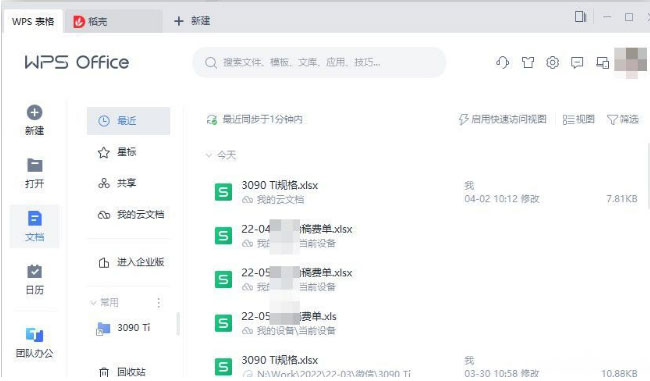Enable 启用快速访问视图
This screenshot has height=381, width=650.
pos(502,119)
